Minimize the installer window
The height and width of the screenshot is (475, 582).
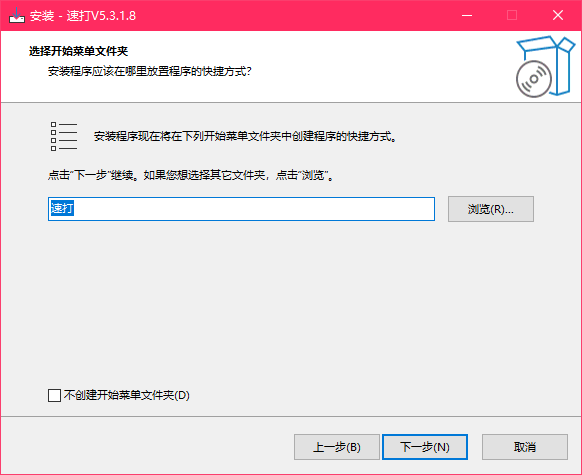coord(467,15)
